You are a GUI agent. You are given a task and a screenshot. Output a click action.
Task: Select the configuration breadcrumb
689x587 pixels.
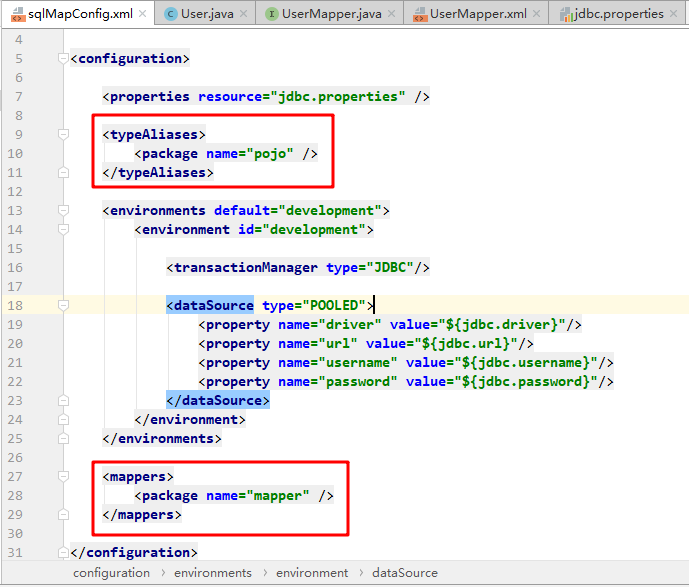111,573
